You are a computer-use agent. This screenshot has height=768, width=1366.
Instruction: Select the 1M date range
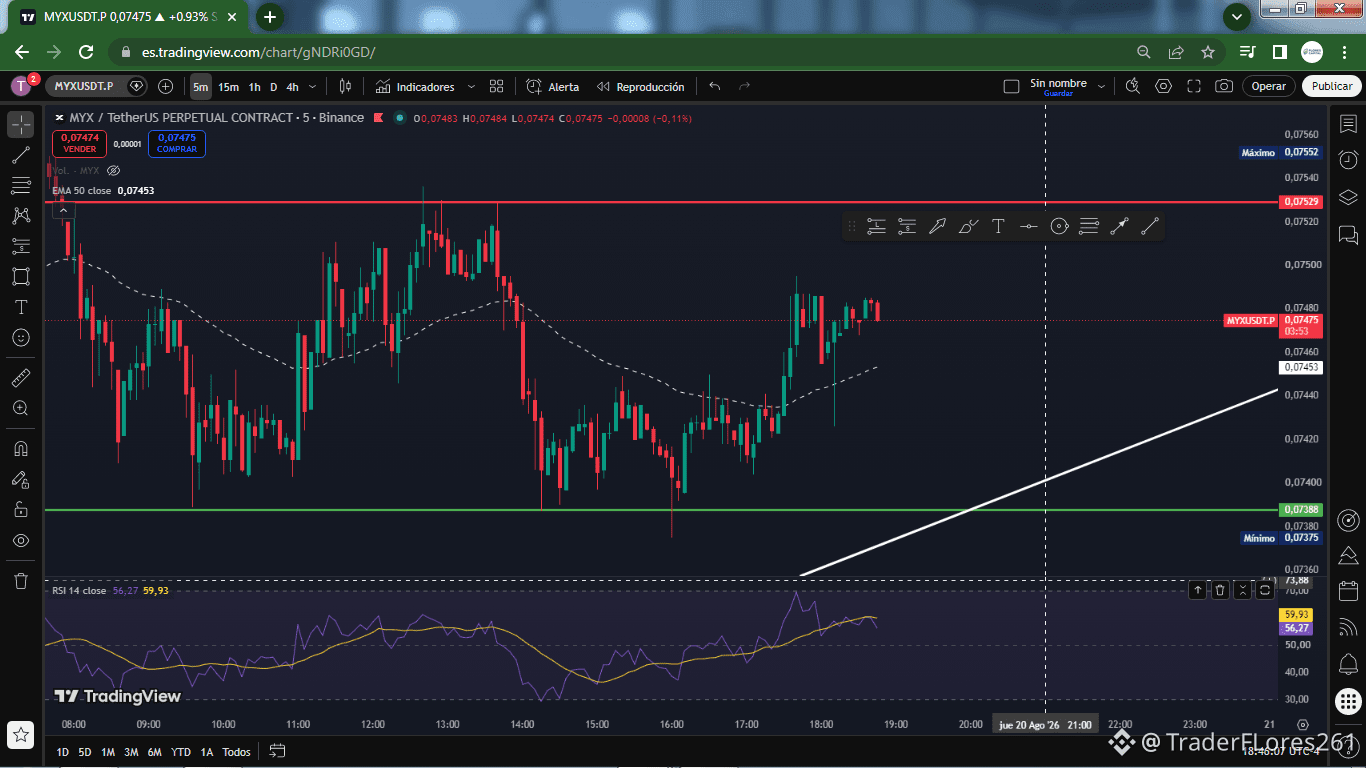[x=108, y=752]
